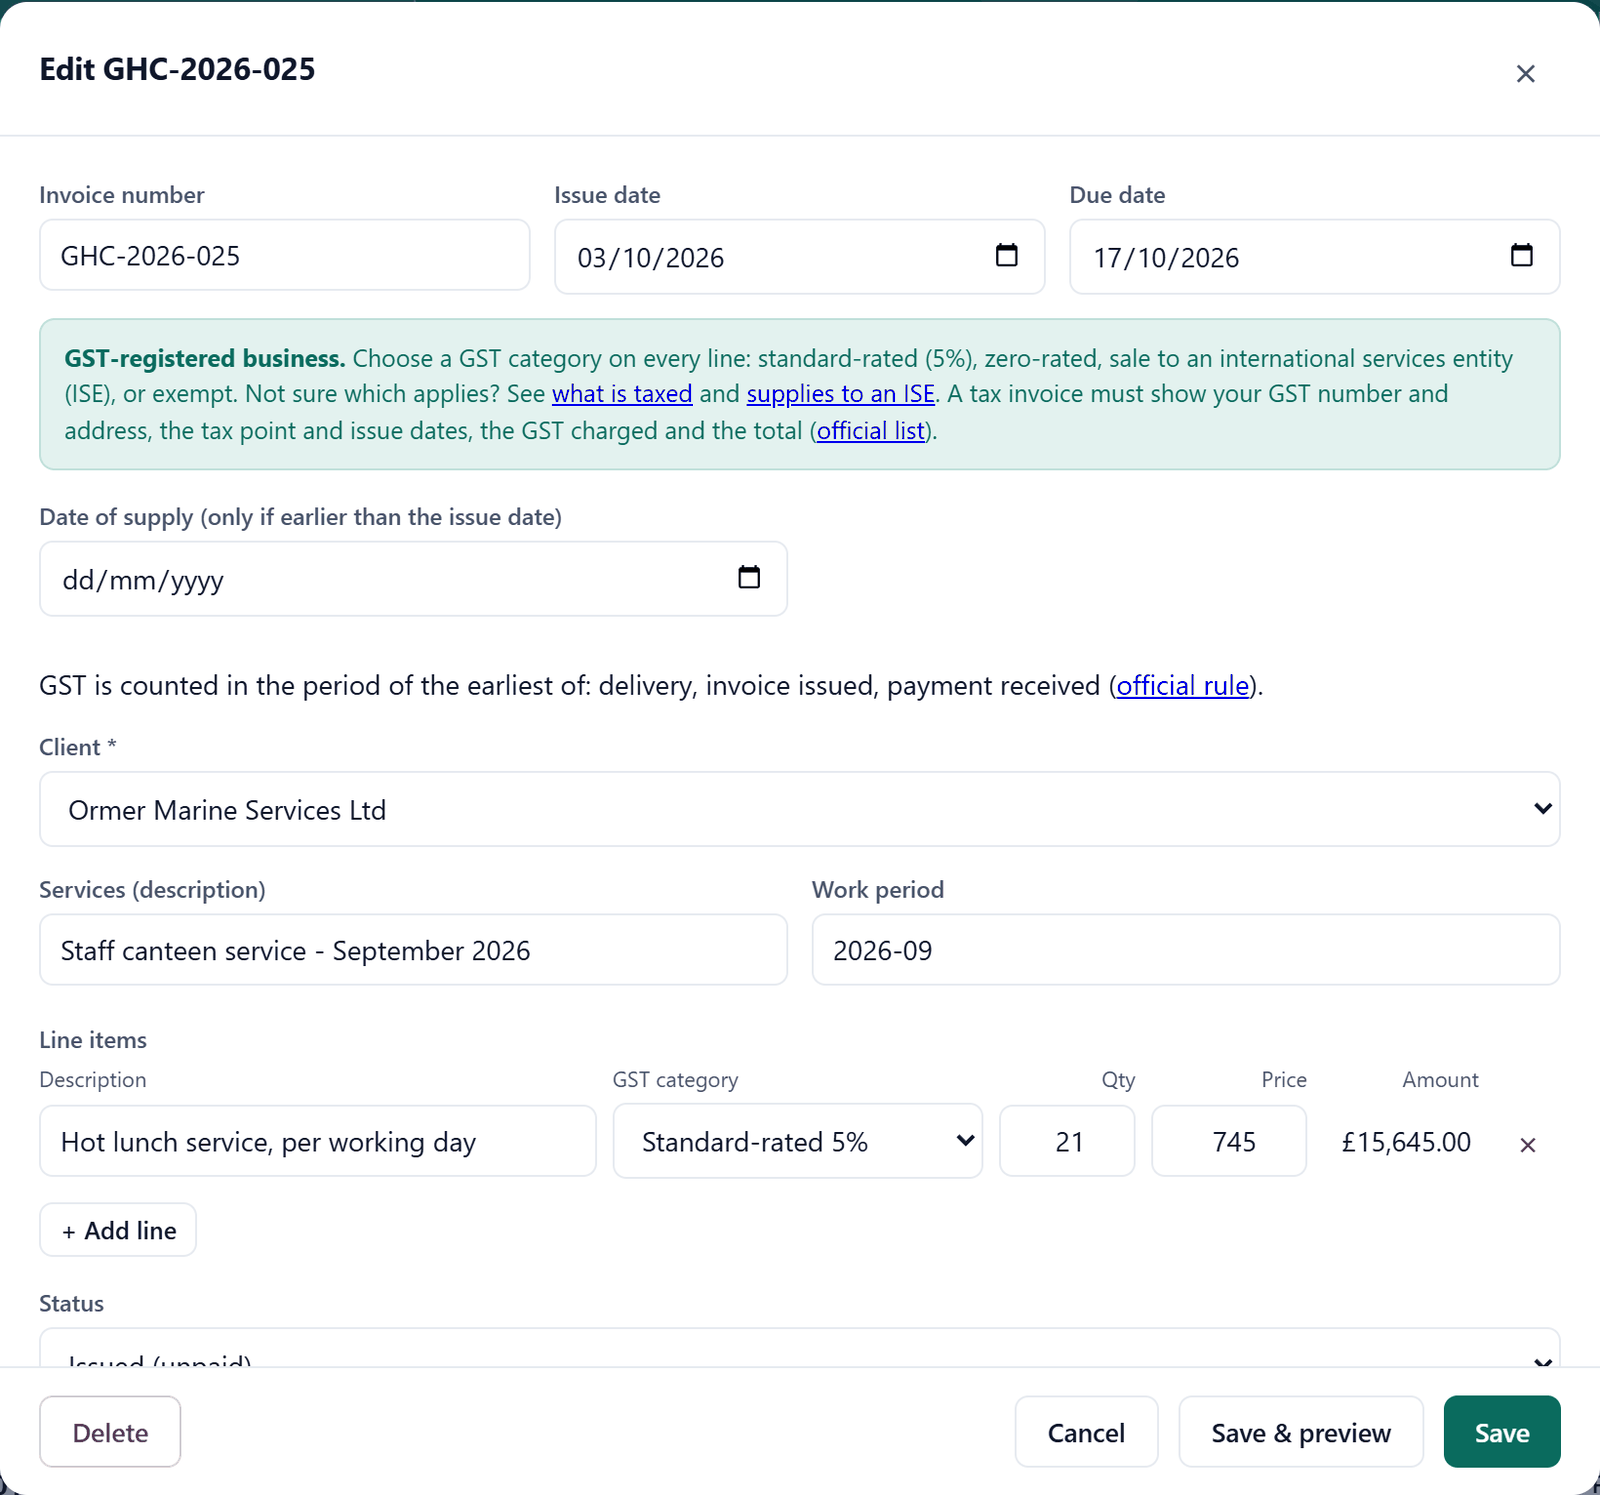Edit the Due date field
The image size is (1600, 1495).
[1315, 257]
